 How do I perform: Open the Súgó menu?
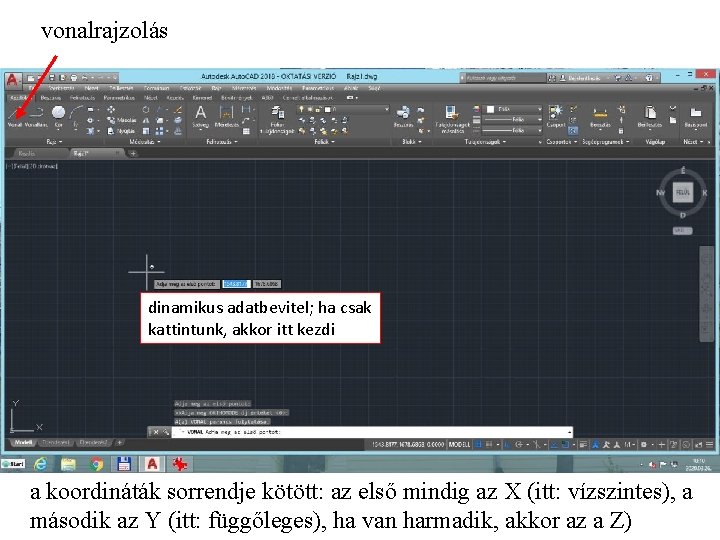click(x=374, y=88)
